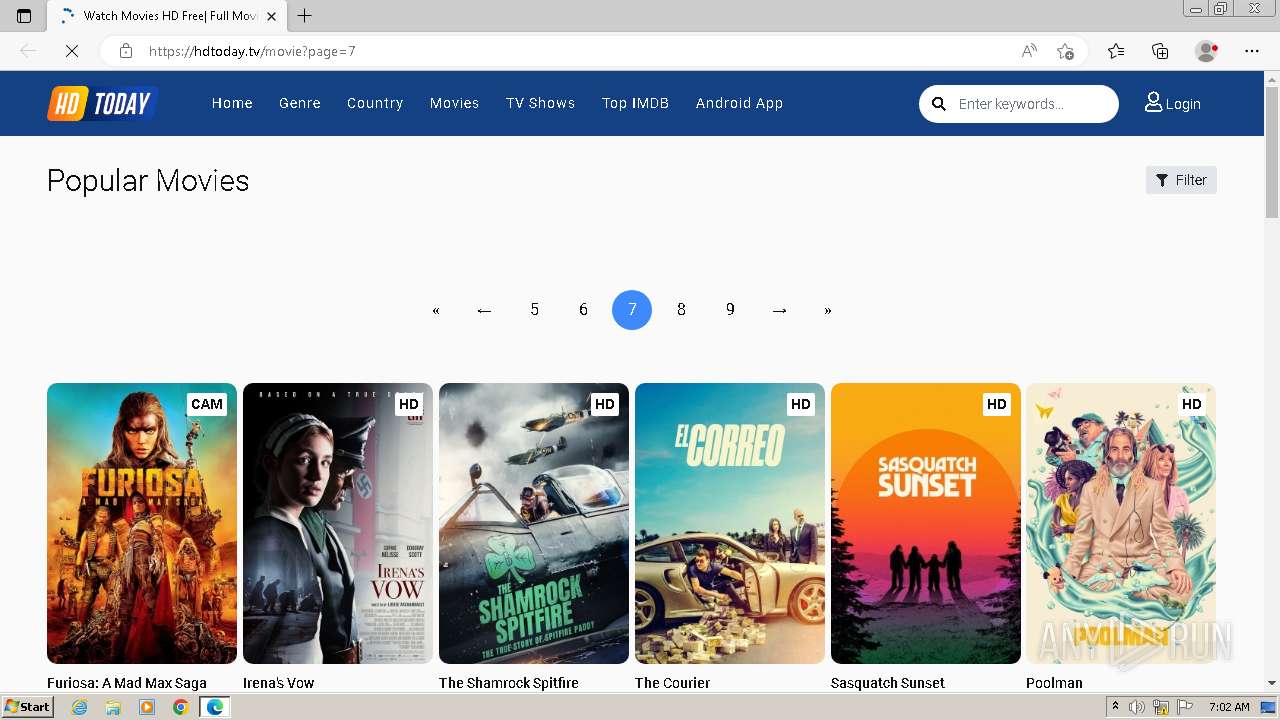Click the HD Today logo
The image size is (1280, 720).
coord(102,103)
